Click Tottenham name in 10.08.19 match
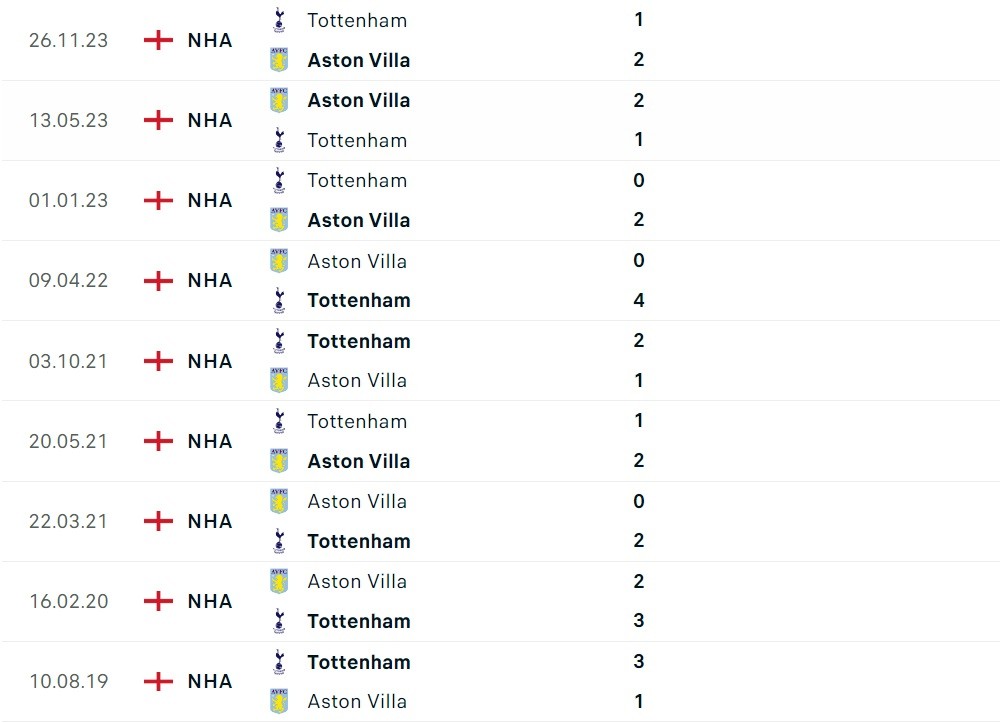The width and height of the screenshot is (1004, 723). coord(359,661)
